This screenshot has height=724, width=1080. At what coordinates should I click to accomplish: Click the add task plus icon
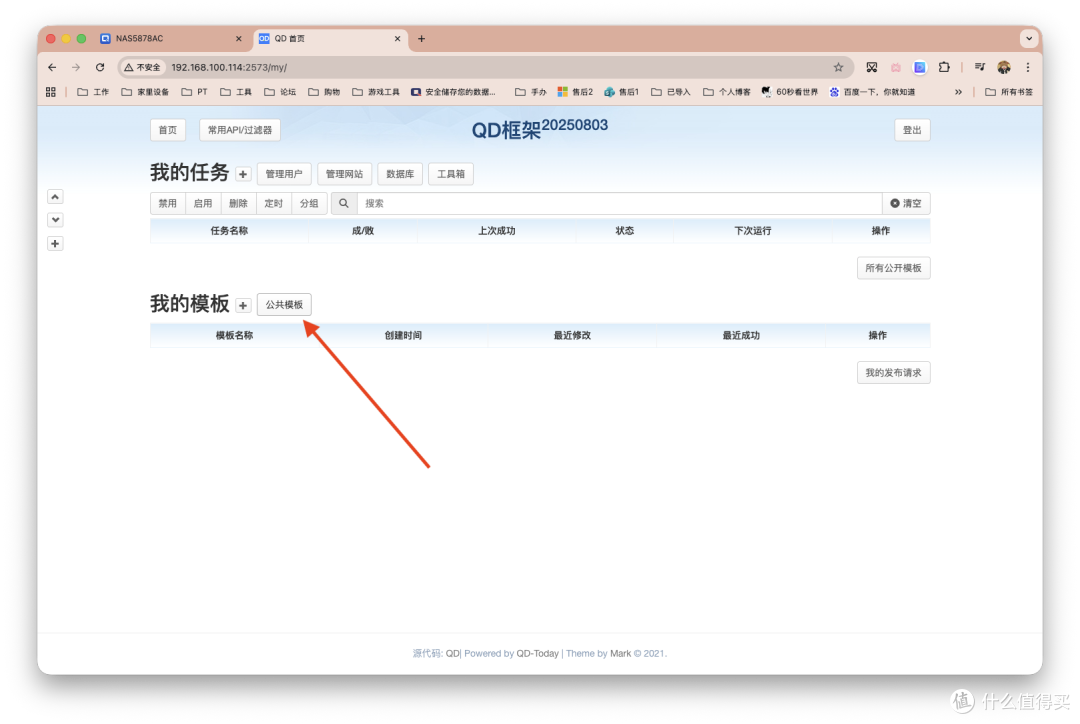coord(242,174)
